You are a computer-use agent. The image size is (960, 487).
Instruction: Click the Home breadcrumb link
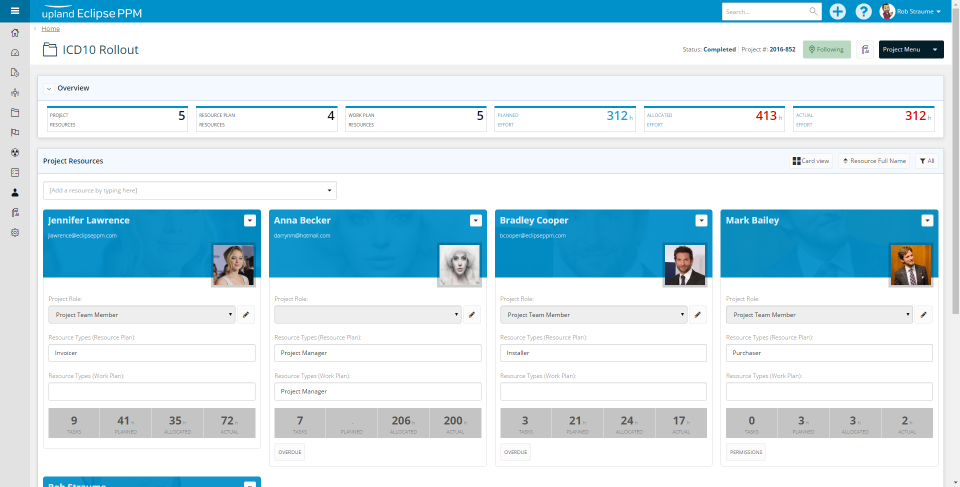pos(51,29)
